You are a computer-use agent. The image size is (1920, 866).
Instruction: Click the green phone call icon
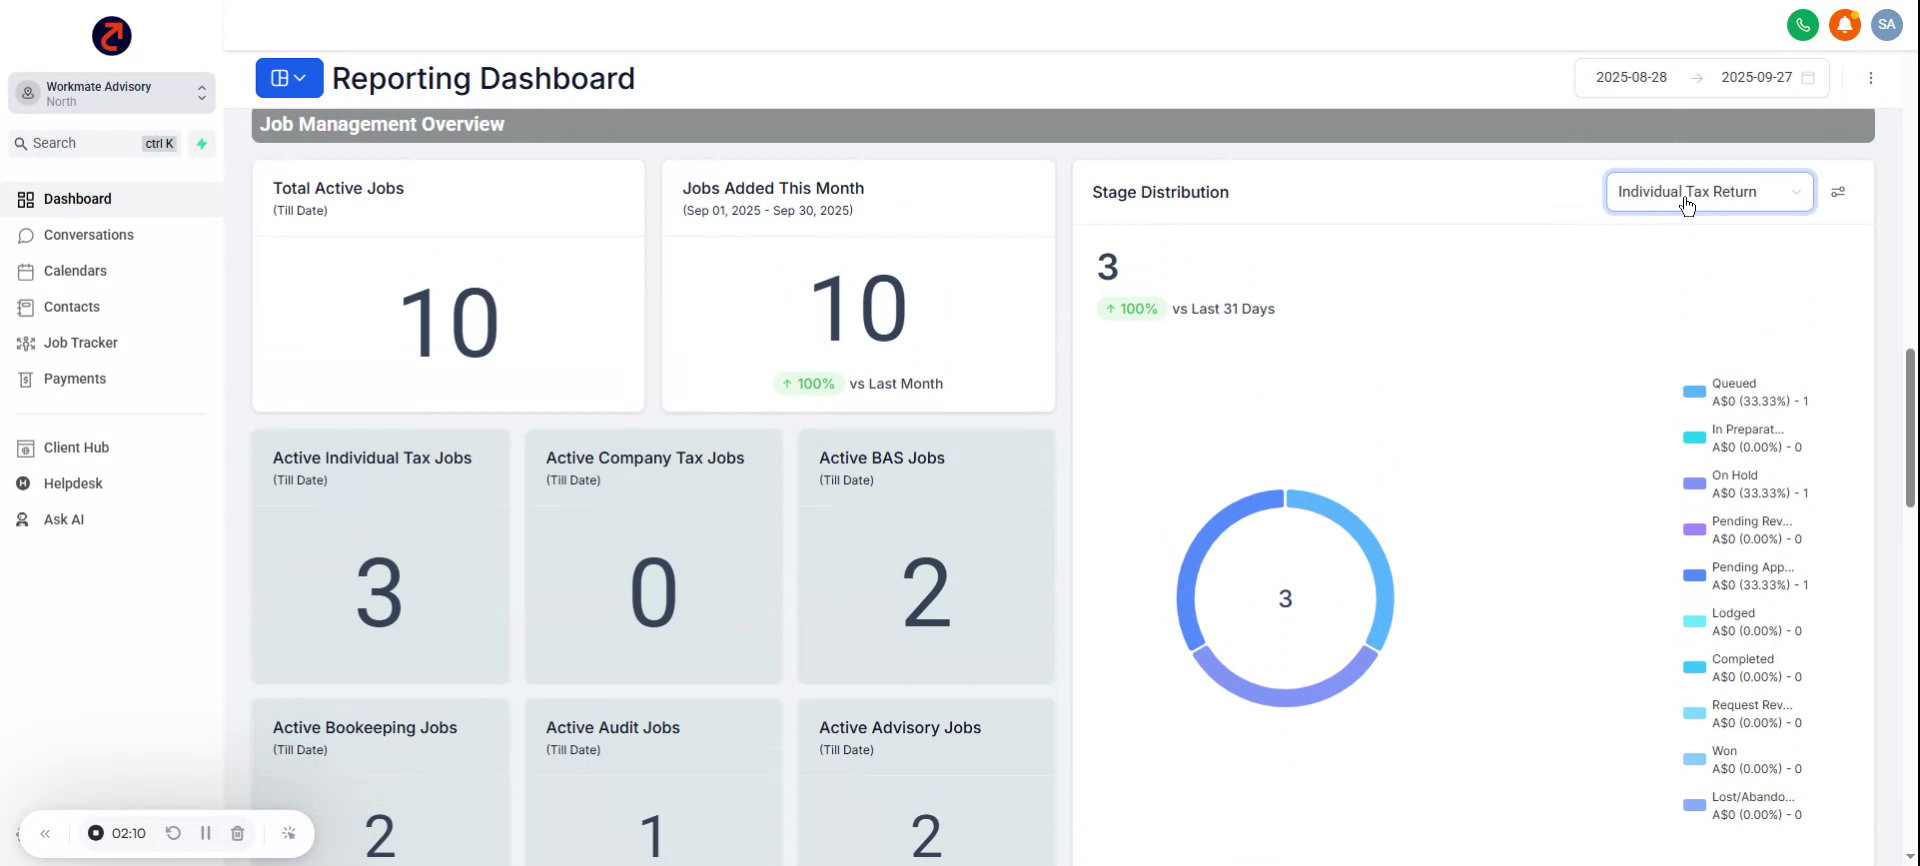[x=1802, y=25]
